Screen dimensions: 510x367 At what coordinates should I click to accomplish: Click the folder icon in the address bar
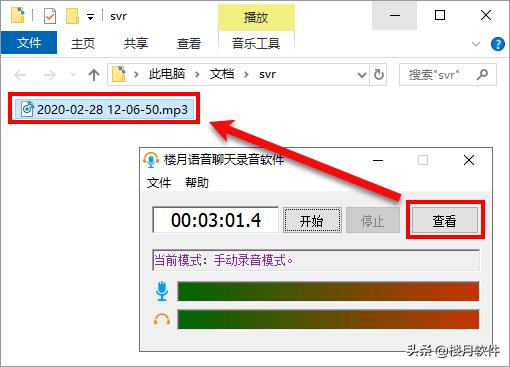pos(119,74)
